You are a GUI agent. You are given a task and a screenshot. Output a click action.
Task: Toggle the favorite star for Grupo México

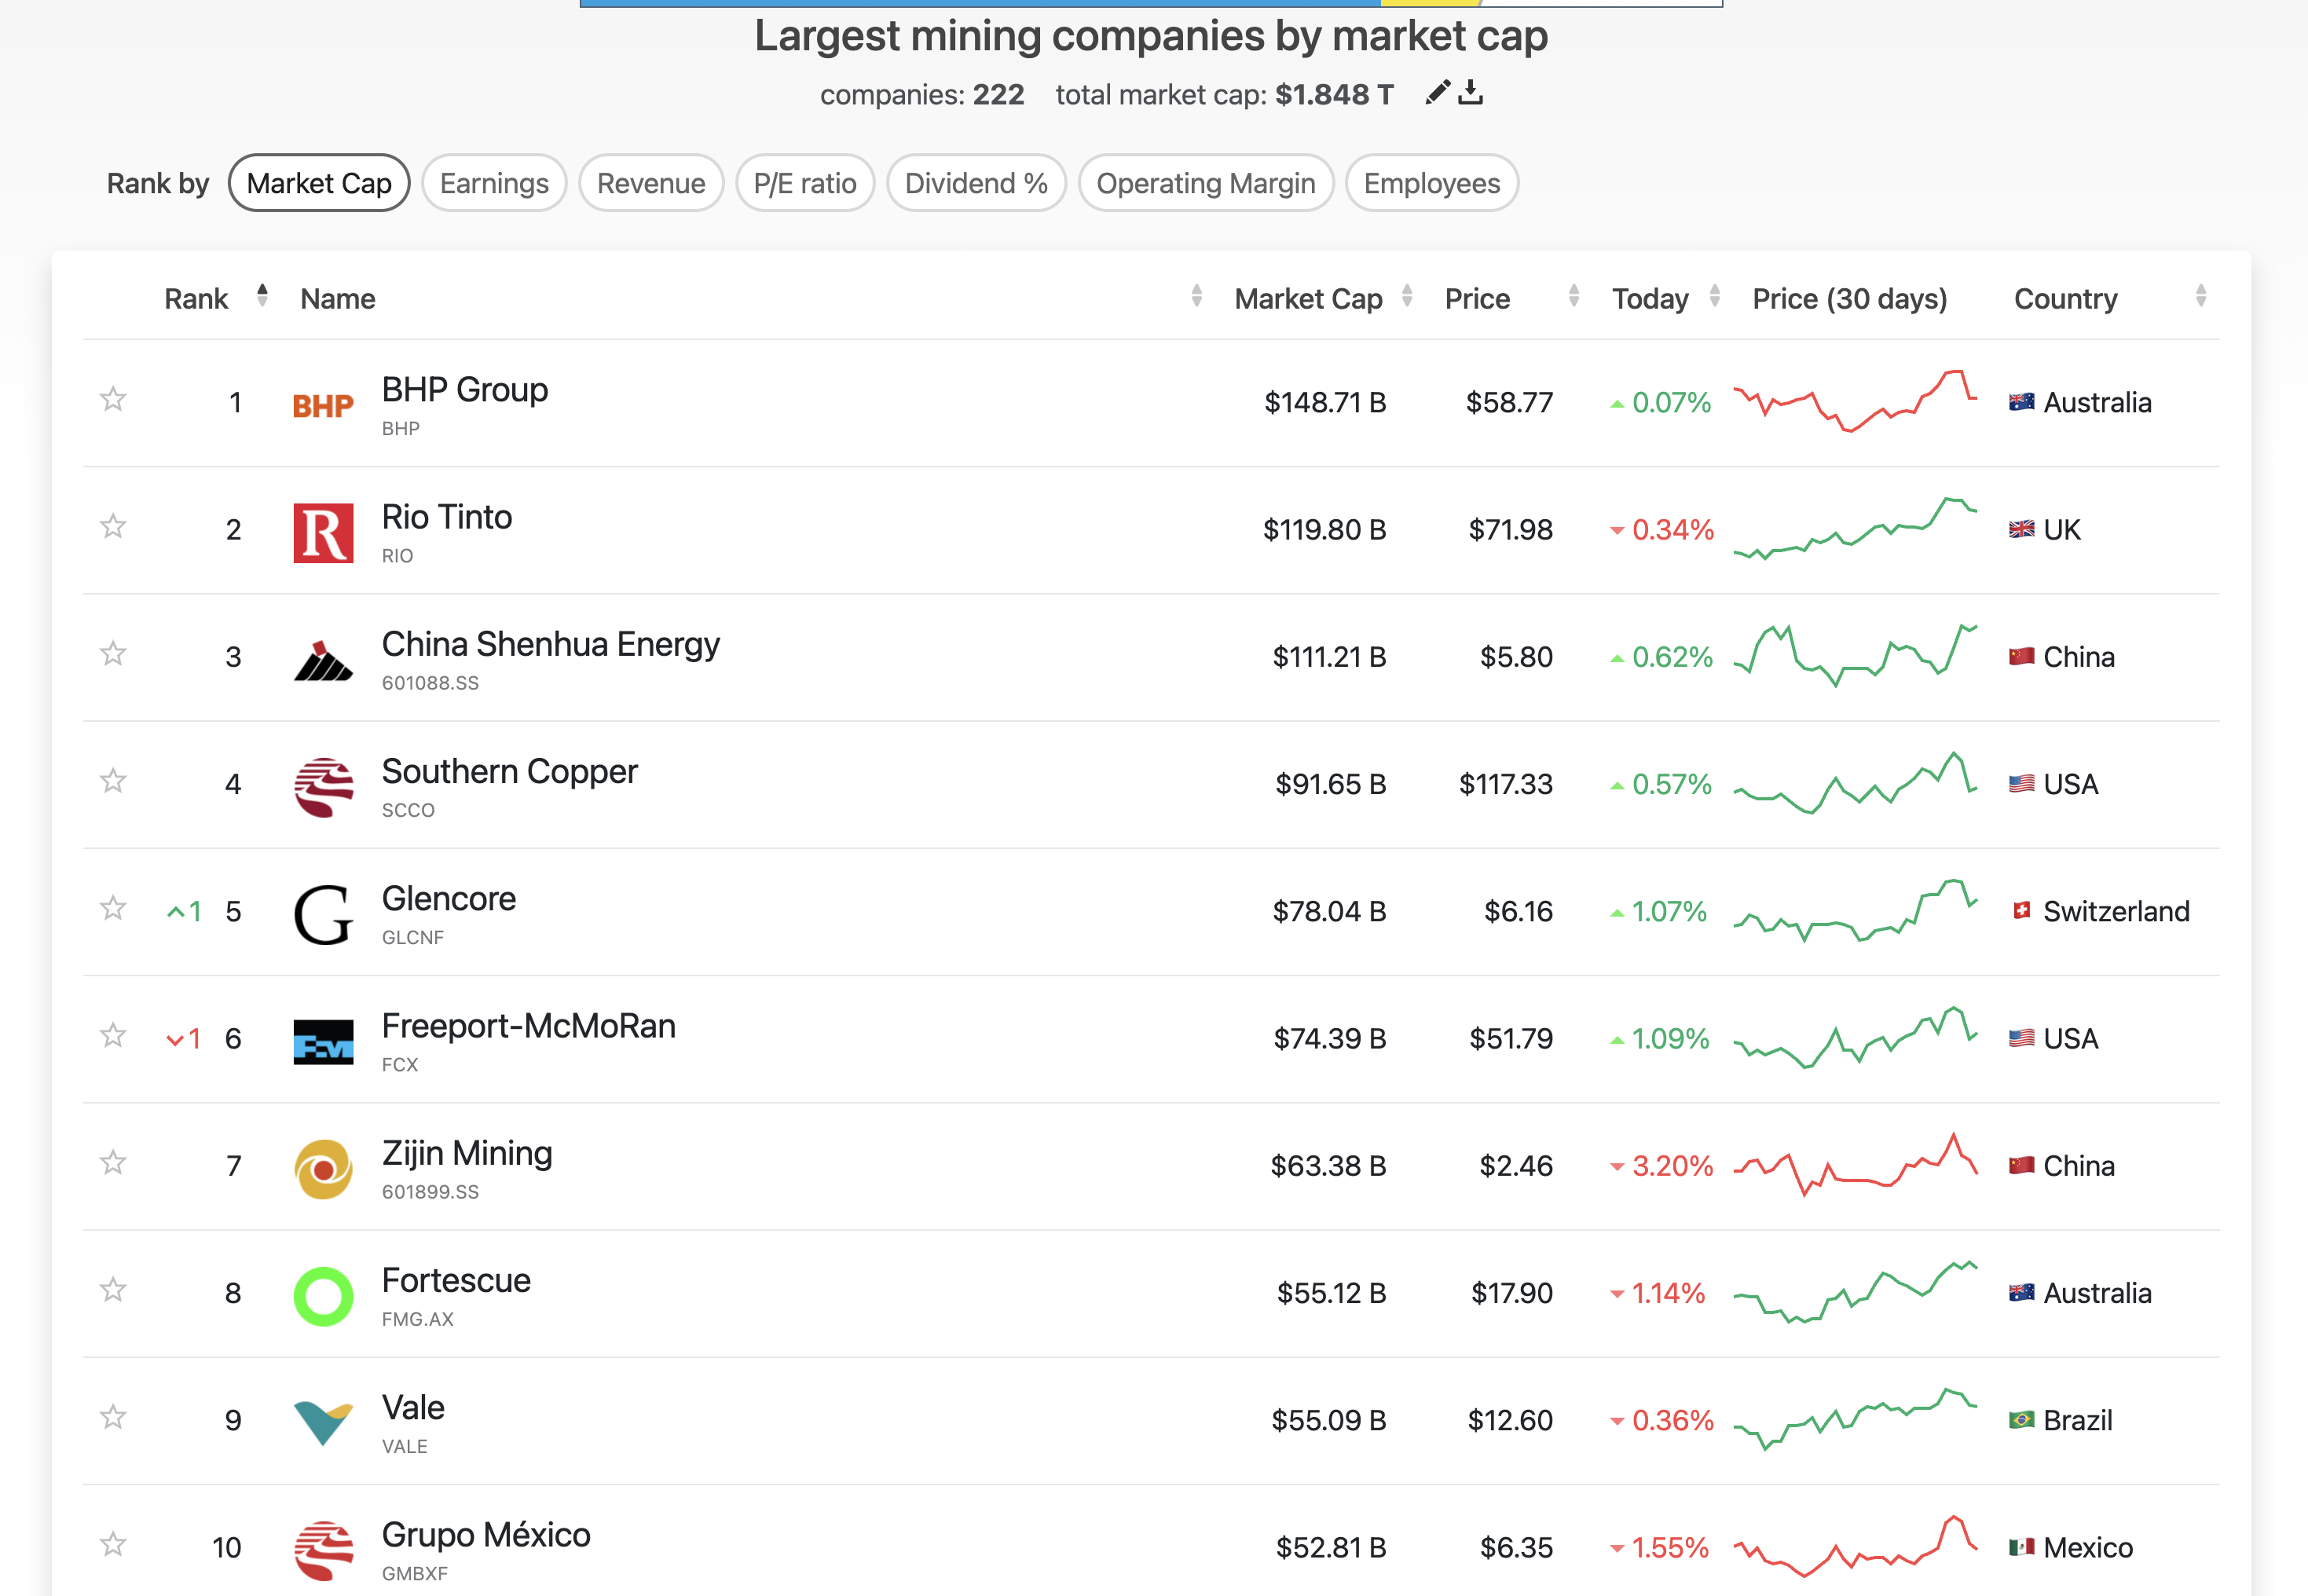point(113,1544)
